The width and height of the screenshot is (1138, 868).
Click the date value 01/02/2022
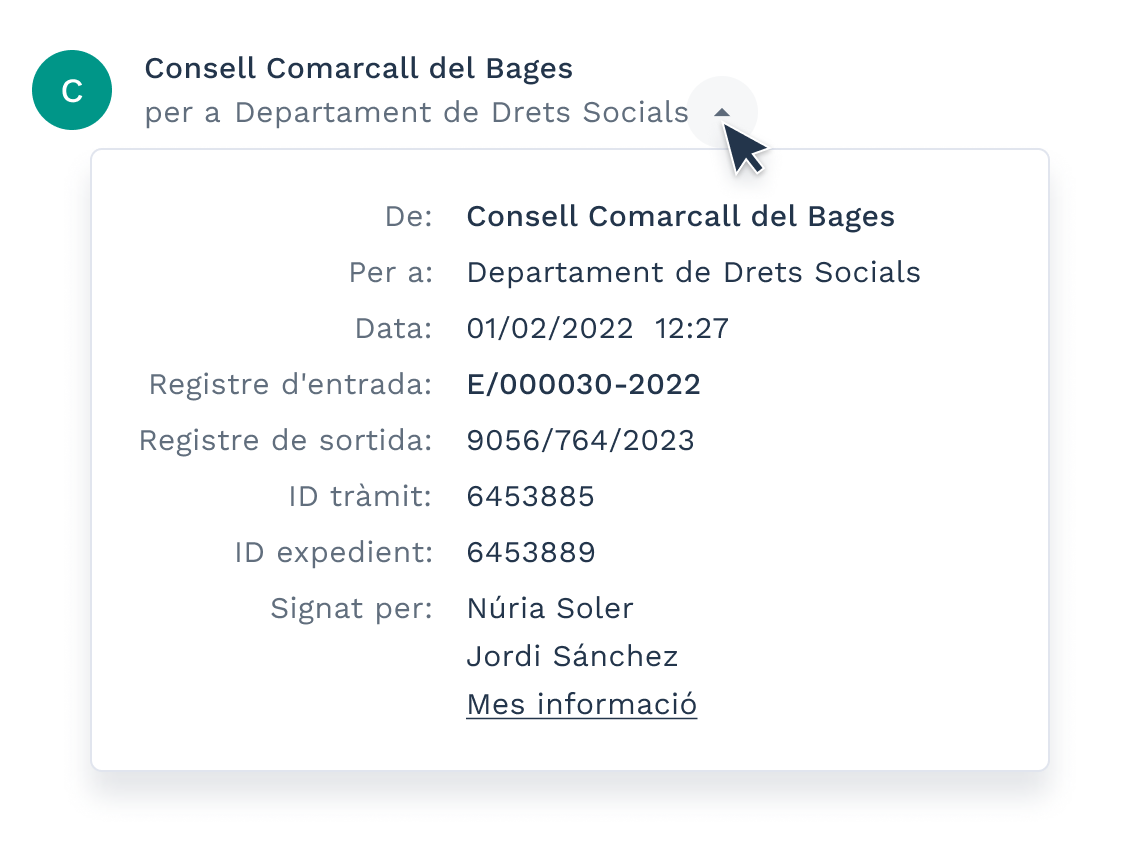(549, 329)
